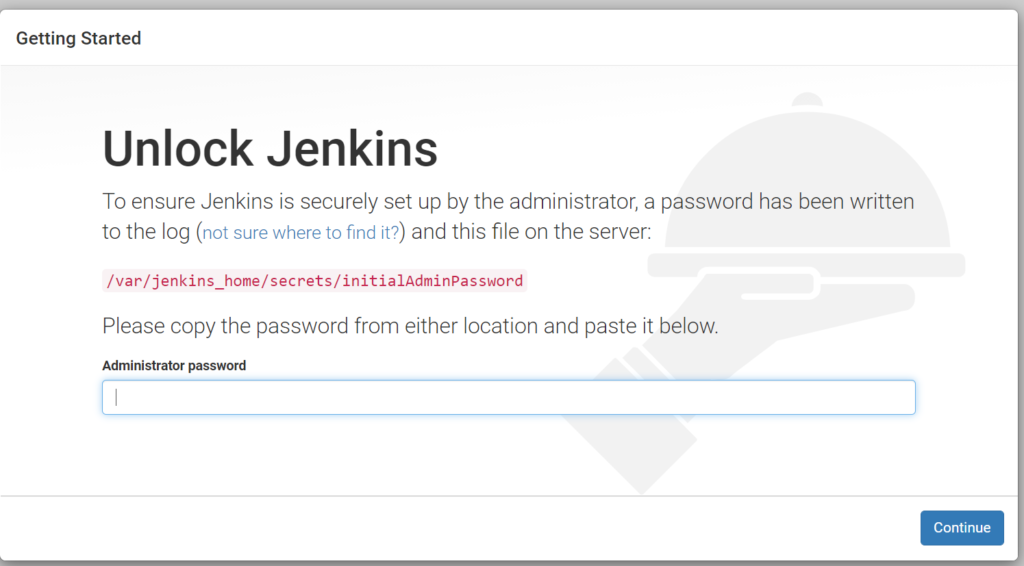The height and width of the screenshot is (566, 1024).
Task: Click the Getting Started header title
Action: tap(78, 39)
